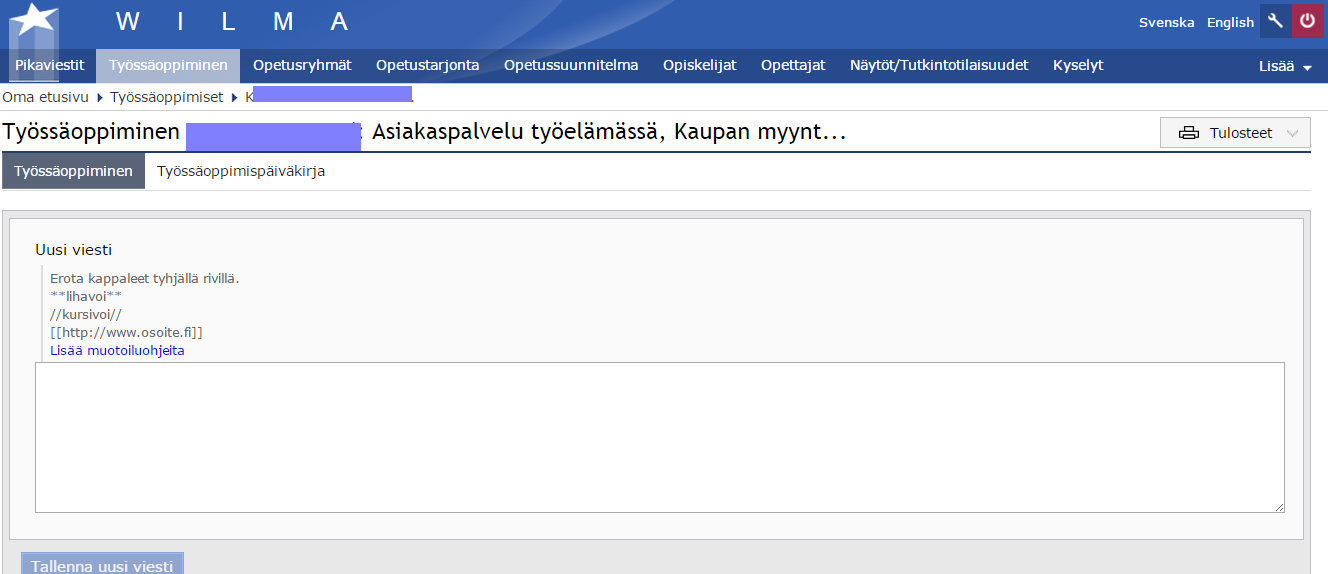The width and height of the screenshot is (1328, 574).
Task: Navigate to Opettajat
Action: [793, 65]
